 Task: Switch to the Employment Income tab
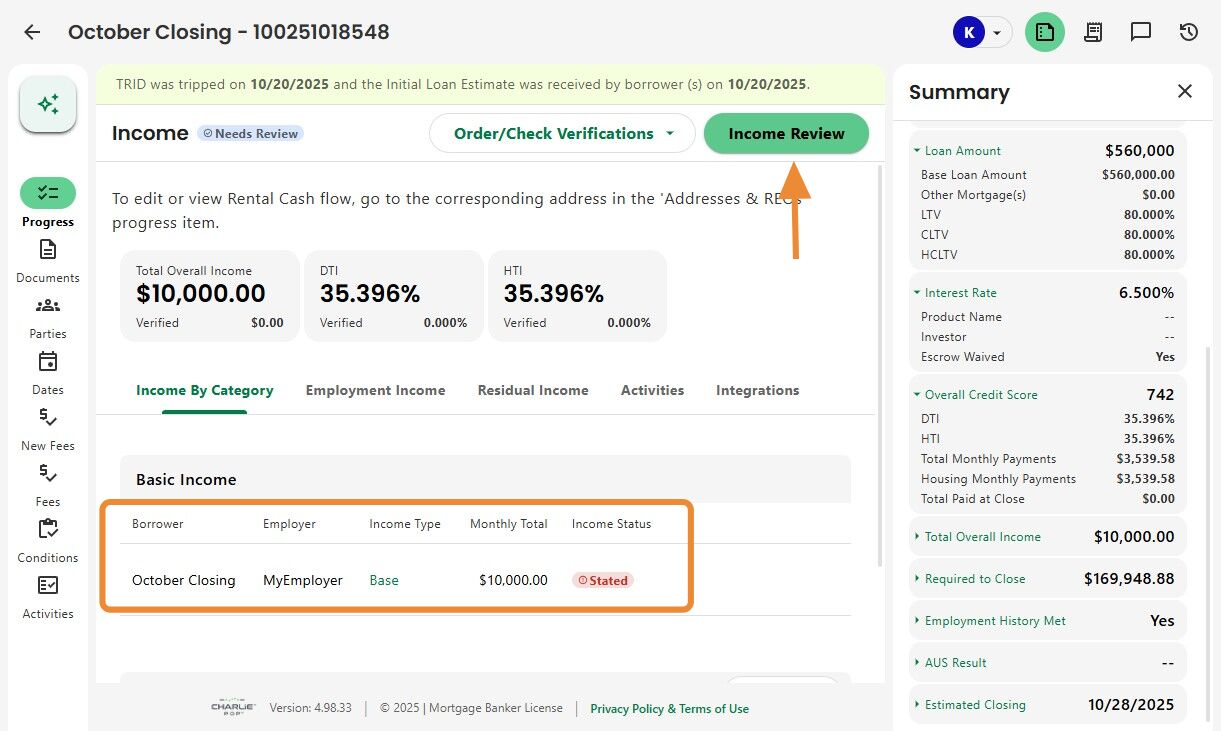coord(375,390)
